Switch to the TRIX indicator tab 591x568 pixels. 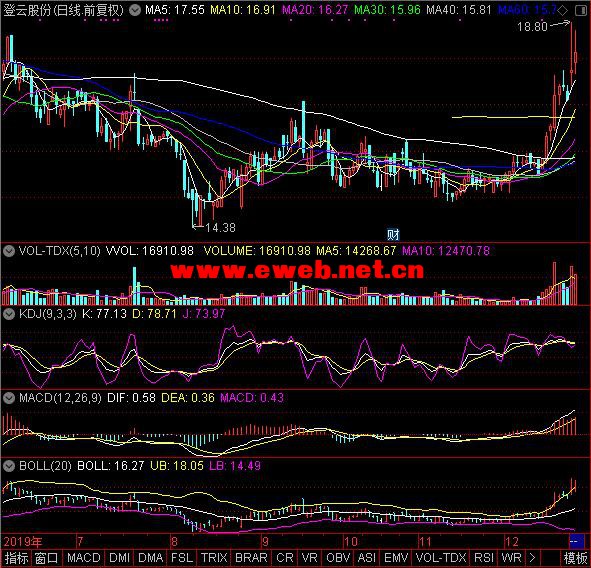tap(214, 558)
